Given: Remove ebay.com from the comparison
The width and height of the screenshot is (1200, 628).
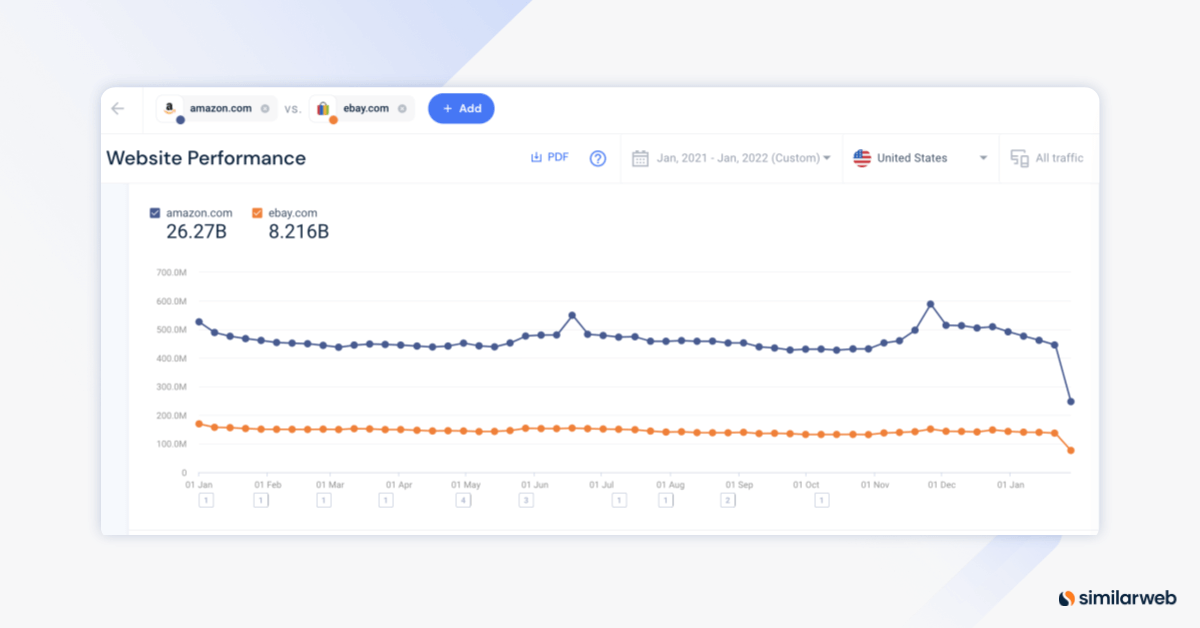Looking at the screenshot, I should point(402,109).
